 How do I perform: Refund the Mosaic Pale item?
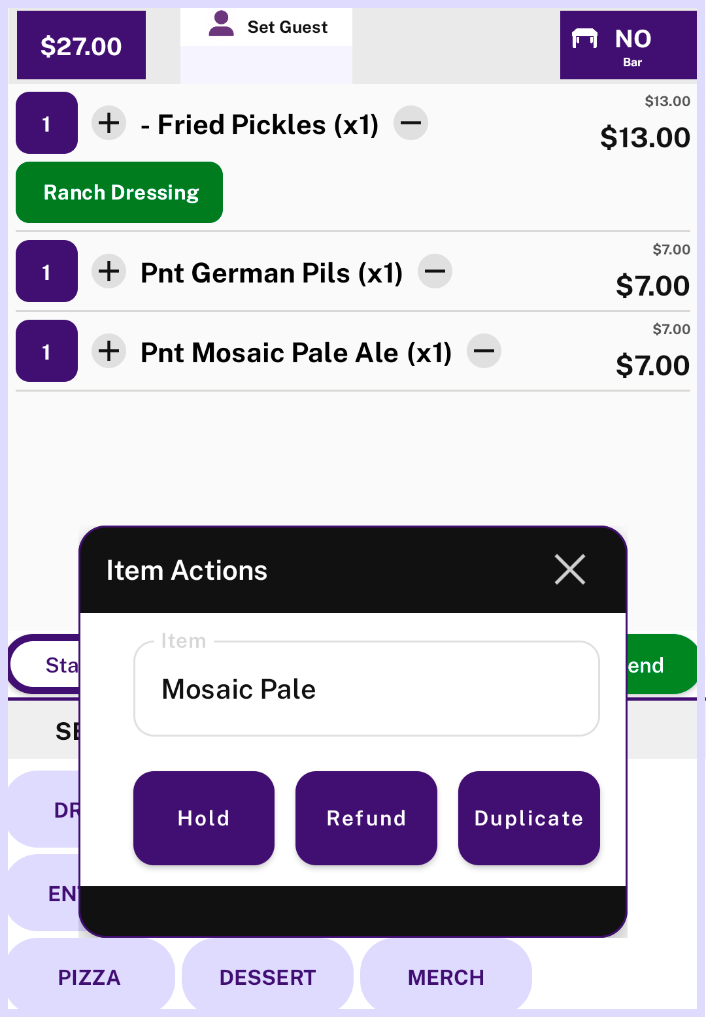pyautogui.click(x=366, y=818)
